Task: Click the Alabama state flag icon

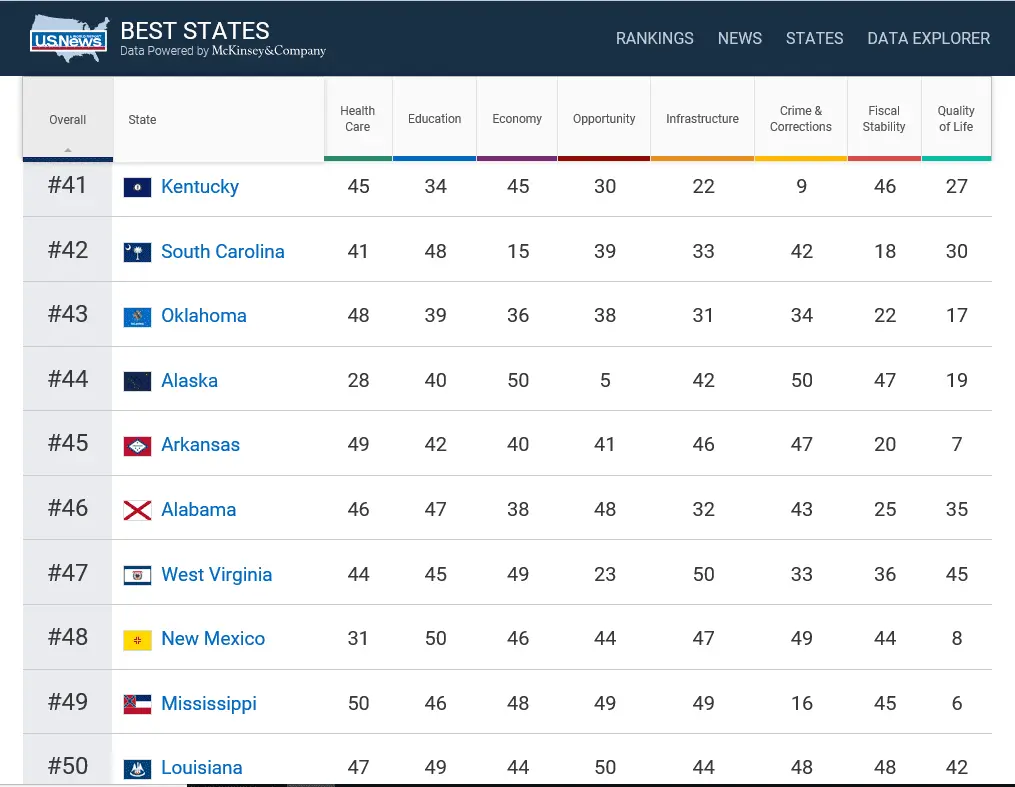Action: tap(137, 510)
